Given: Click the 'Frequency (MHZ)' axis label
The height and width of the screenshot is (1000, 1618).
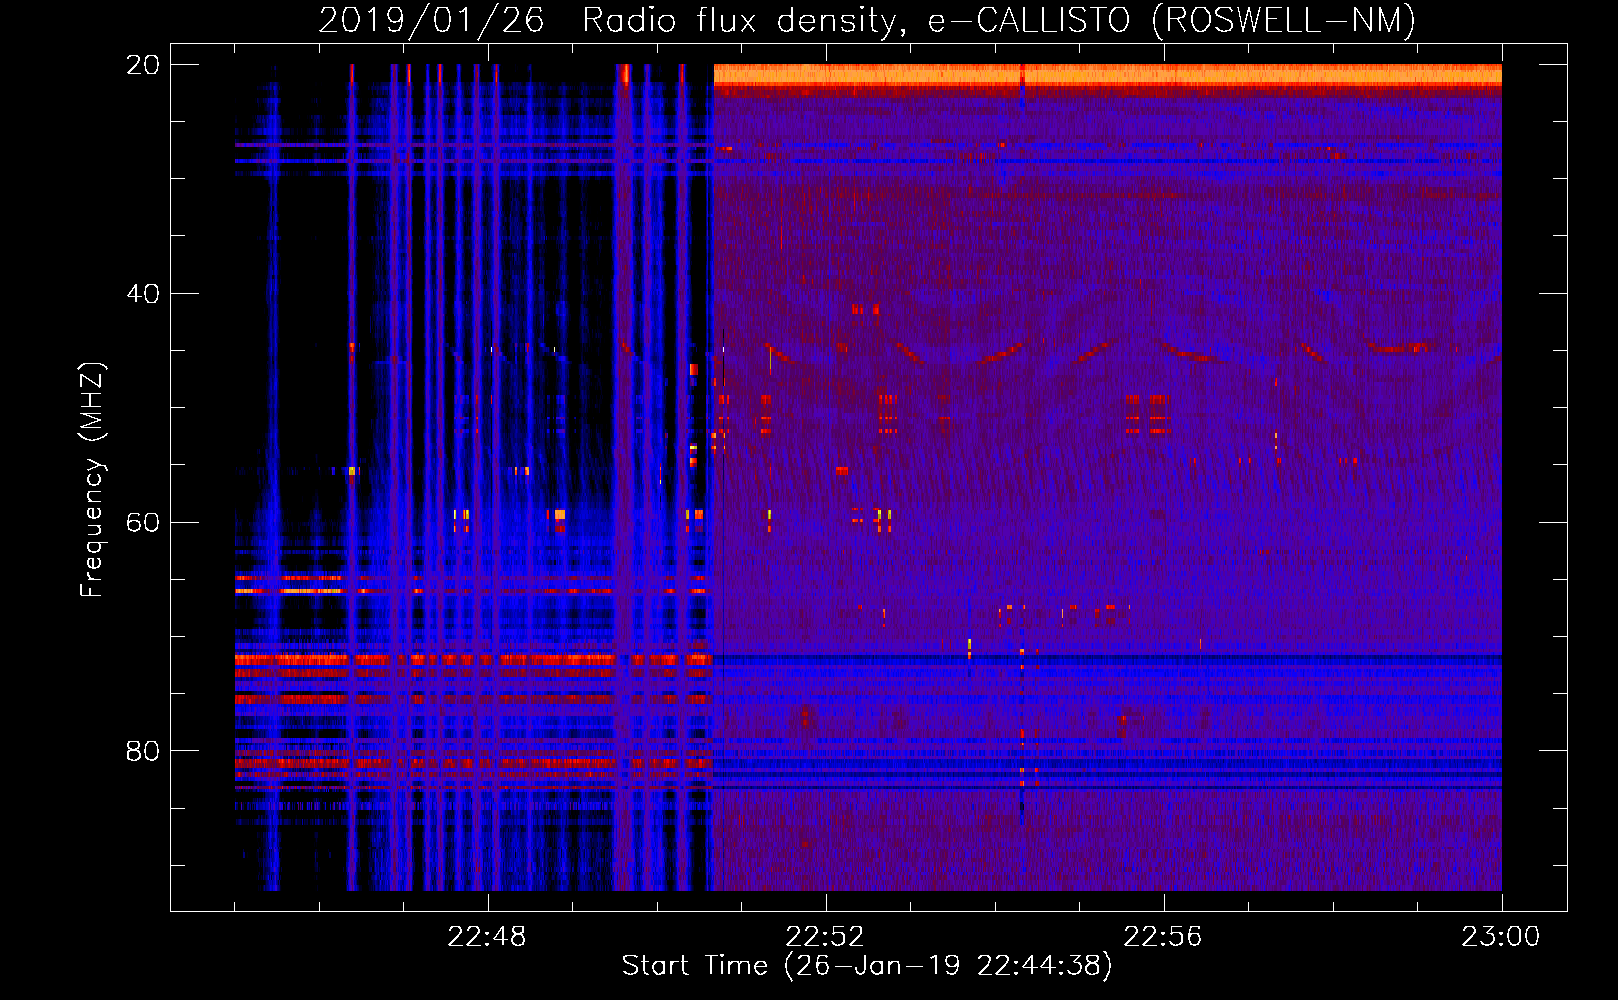Looking at the screenshot, I should point(92,480).
